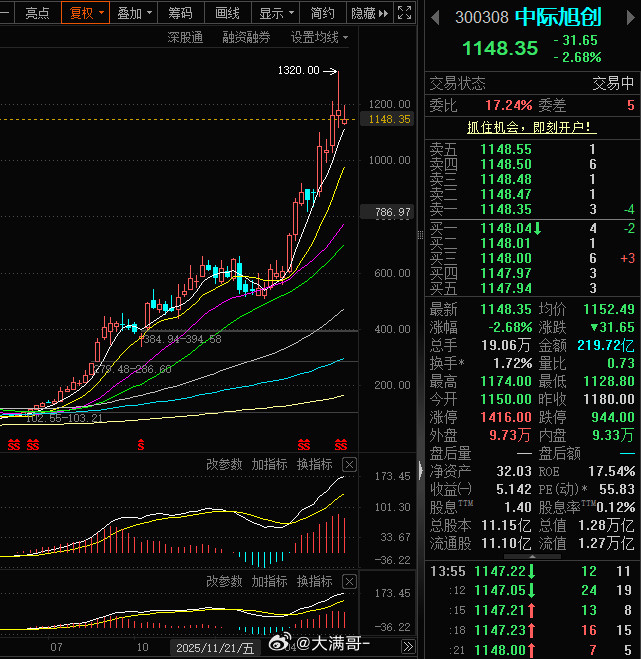Screen dimensions: 641x659
Task: Click 隐藏 to collapse side panel
Action: (x=369, y=13)
